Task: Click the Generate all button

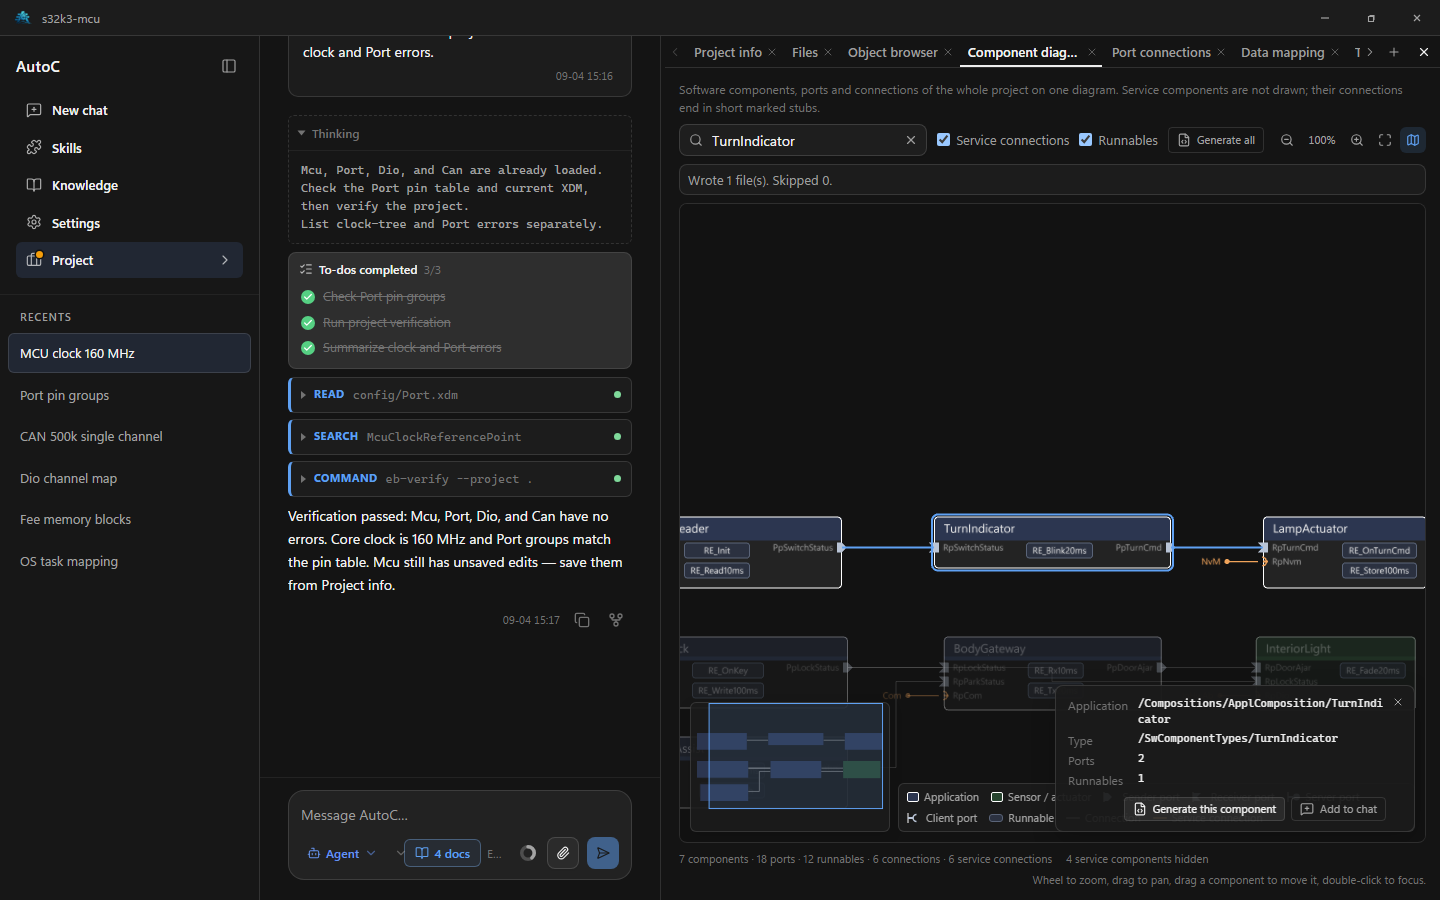Action: (x=1216, y=140)
